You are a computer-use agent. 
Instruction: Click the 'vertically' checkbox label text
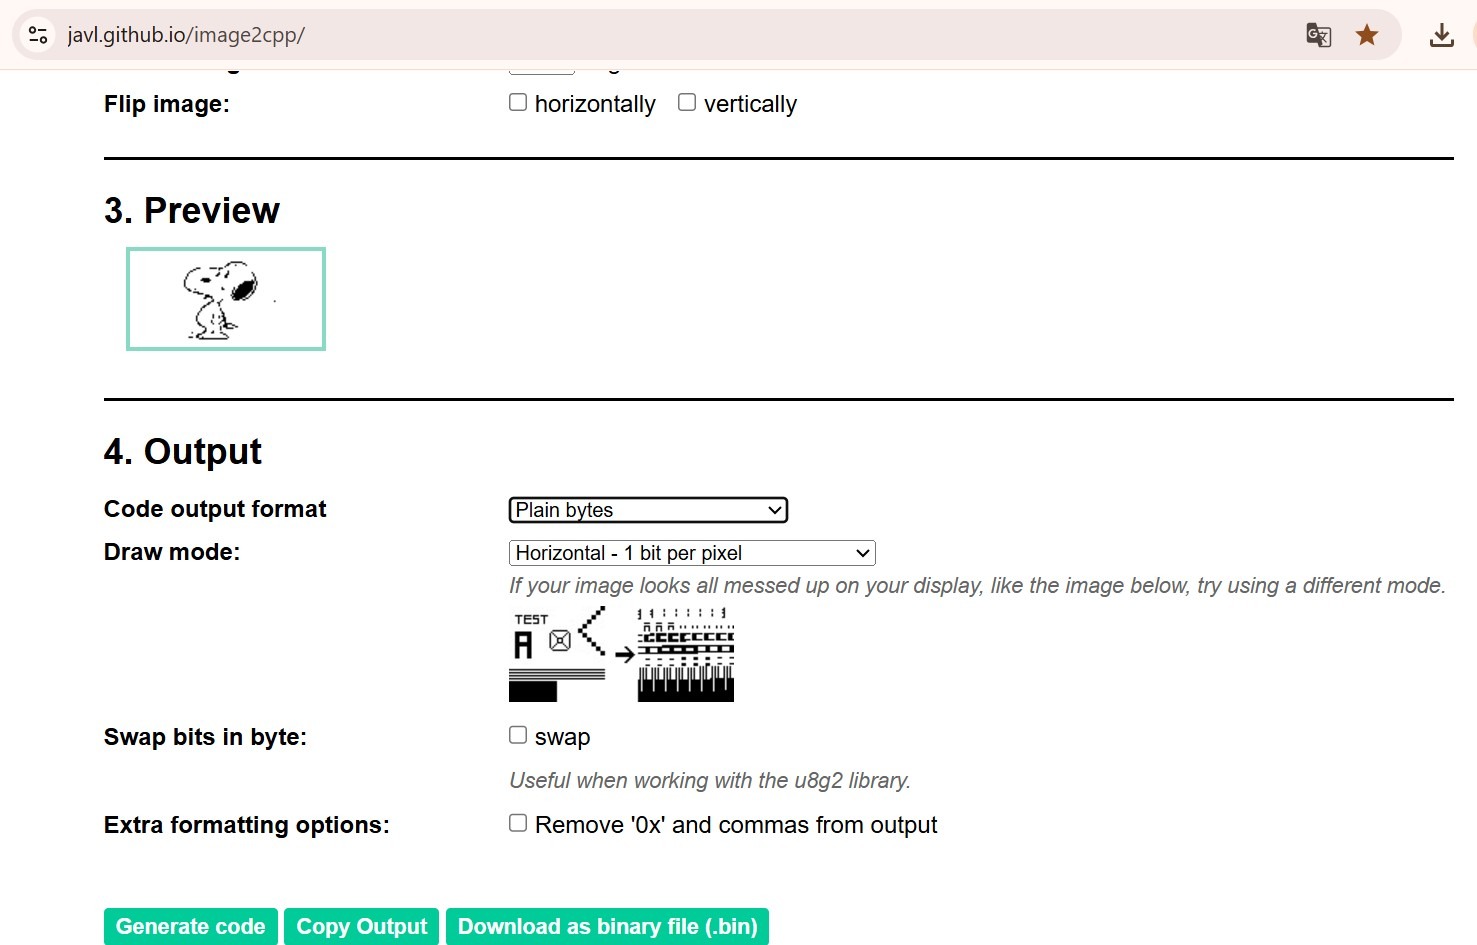(750, 104)
